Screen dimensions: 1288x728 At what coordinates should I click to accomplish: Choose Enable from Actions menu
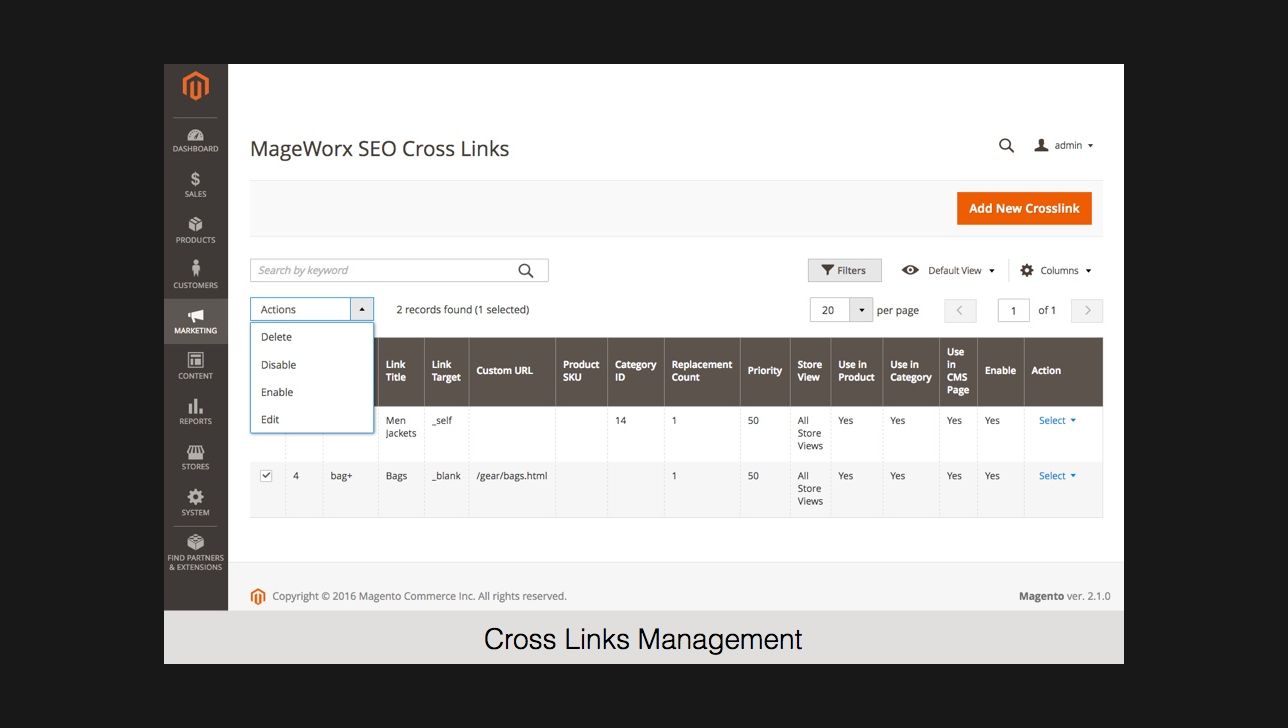(x=312, y=392)
